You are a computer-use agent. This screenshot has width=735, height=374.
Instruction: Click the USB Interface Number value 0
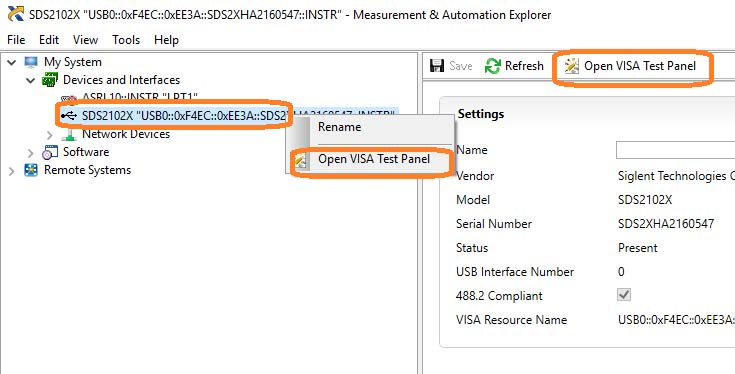(x=621, y=271)
